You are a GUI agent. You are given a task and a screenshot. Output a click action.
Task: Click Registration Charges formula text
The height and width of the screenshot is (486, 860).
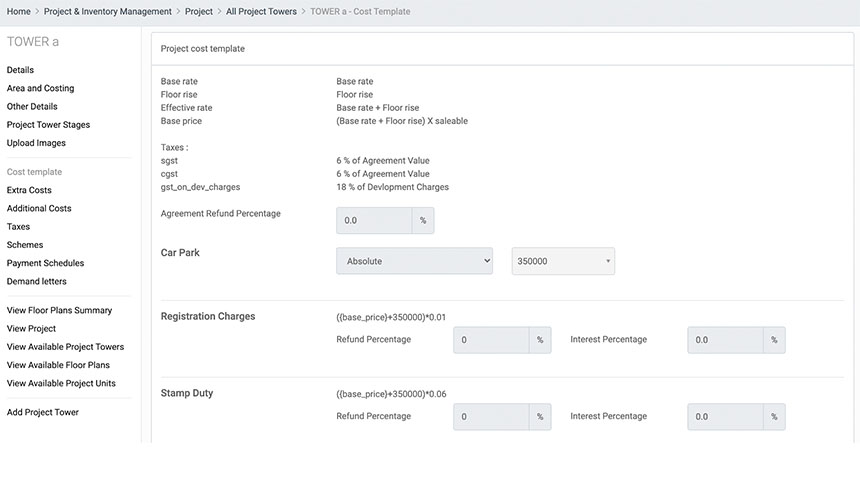[x=391, y=317]
